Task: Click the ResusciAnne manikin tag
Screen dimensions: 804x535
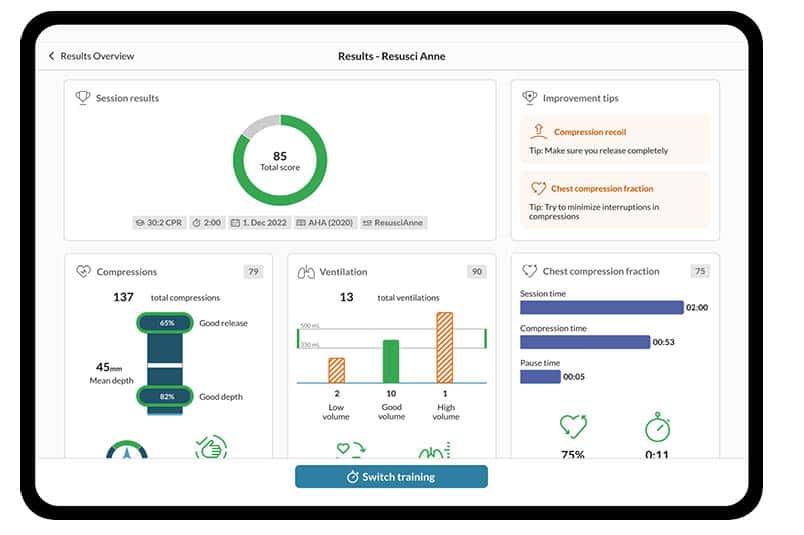Action: 394,223
